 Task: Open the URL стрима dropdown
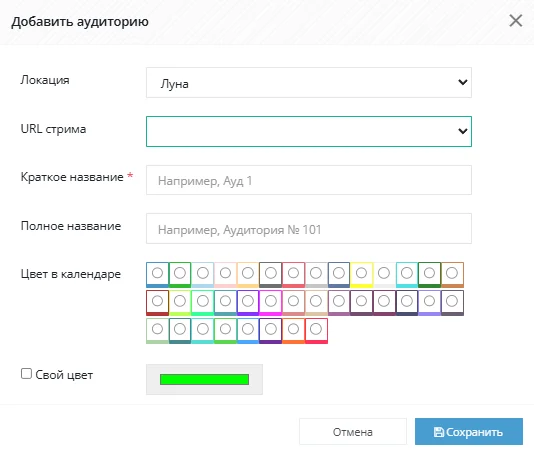309,131
